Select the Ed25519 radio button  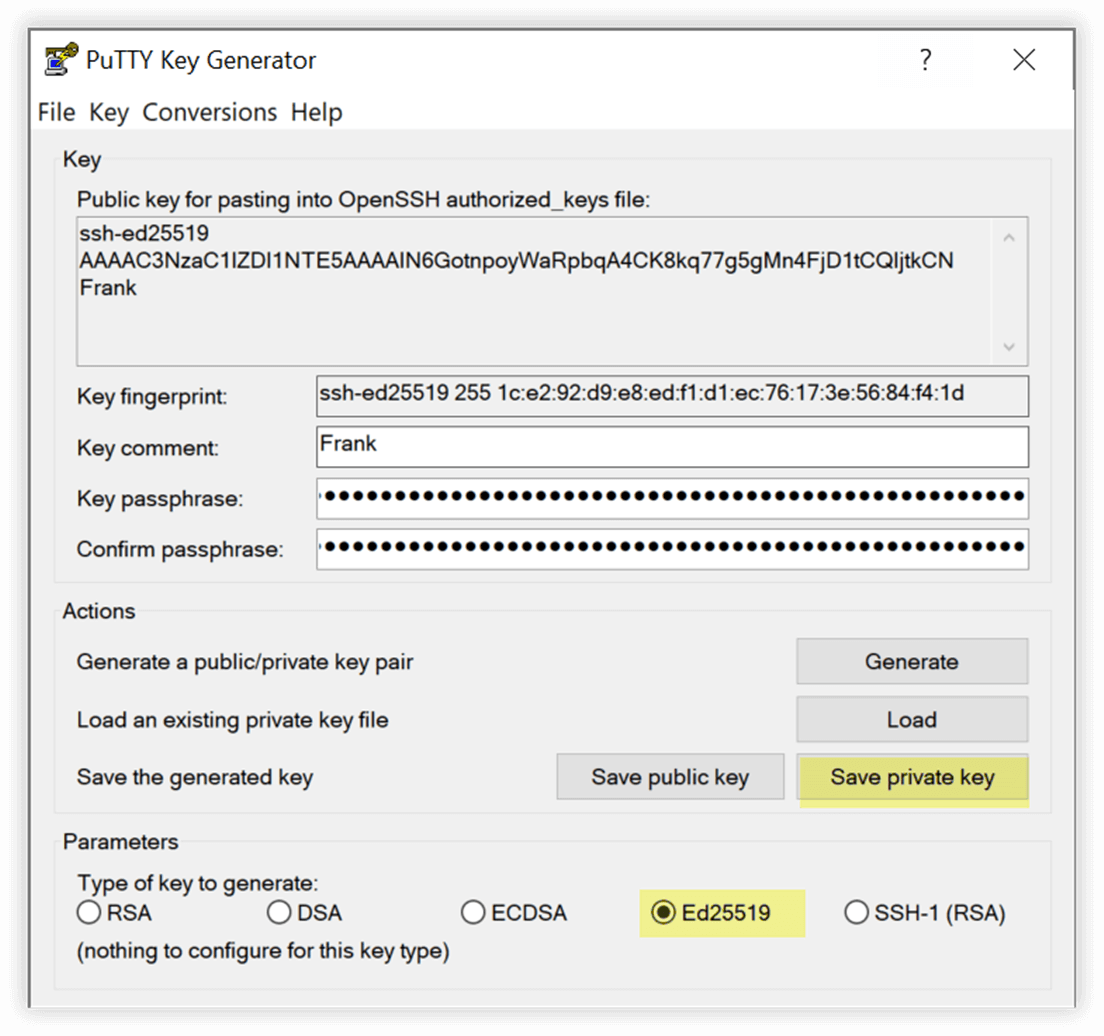(663, 912)
